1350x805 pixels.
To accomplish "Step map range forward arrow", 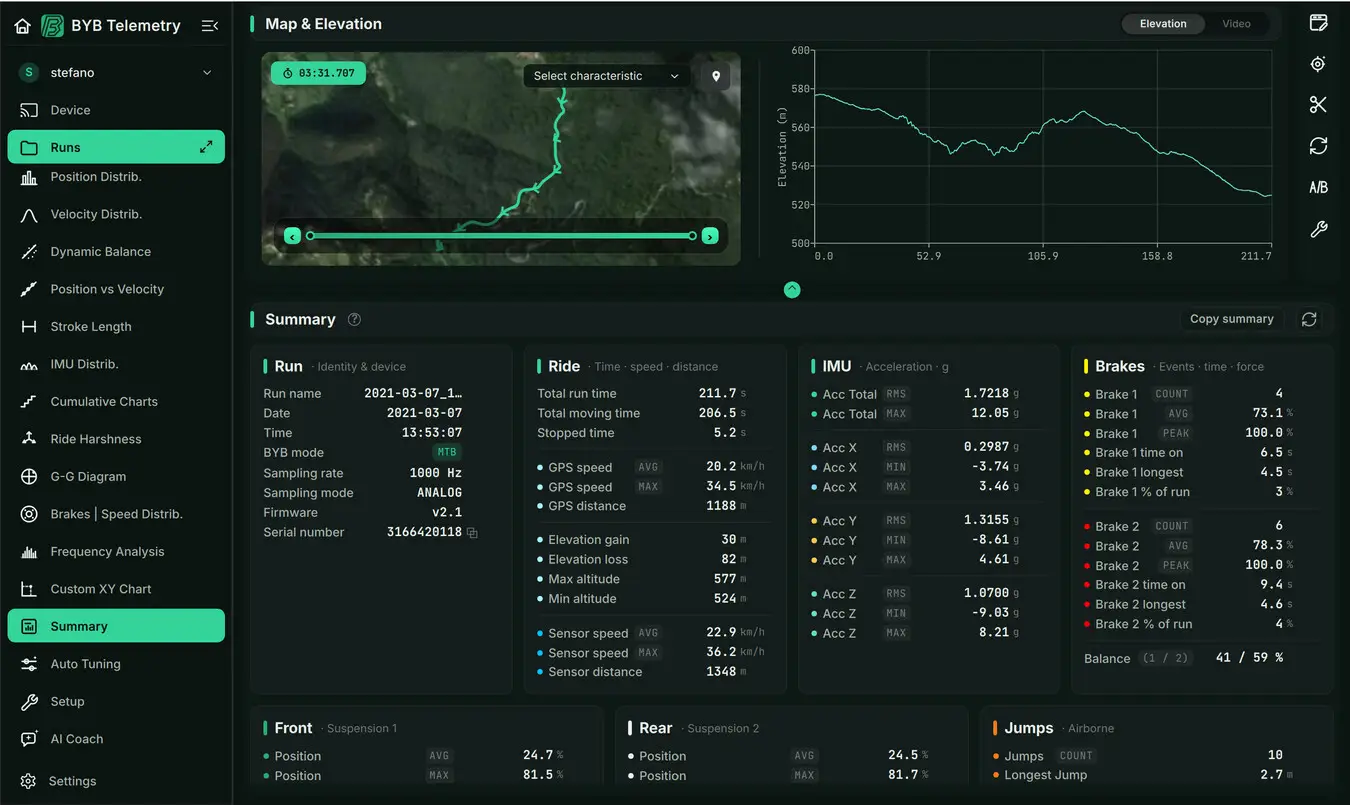I will 710,236.
